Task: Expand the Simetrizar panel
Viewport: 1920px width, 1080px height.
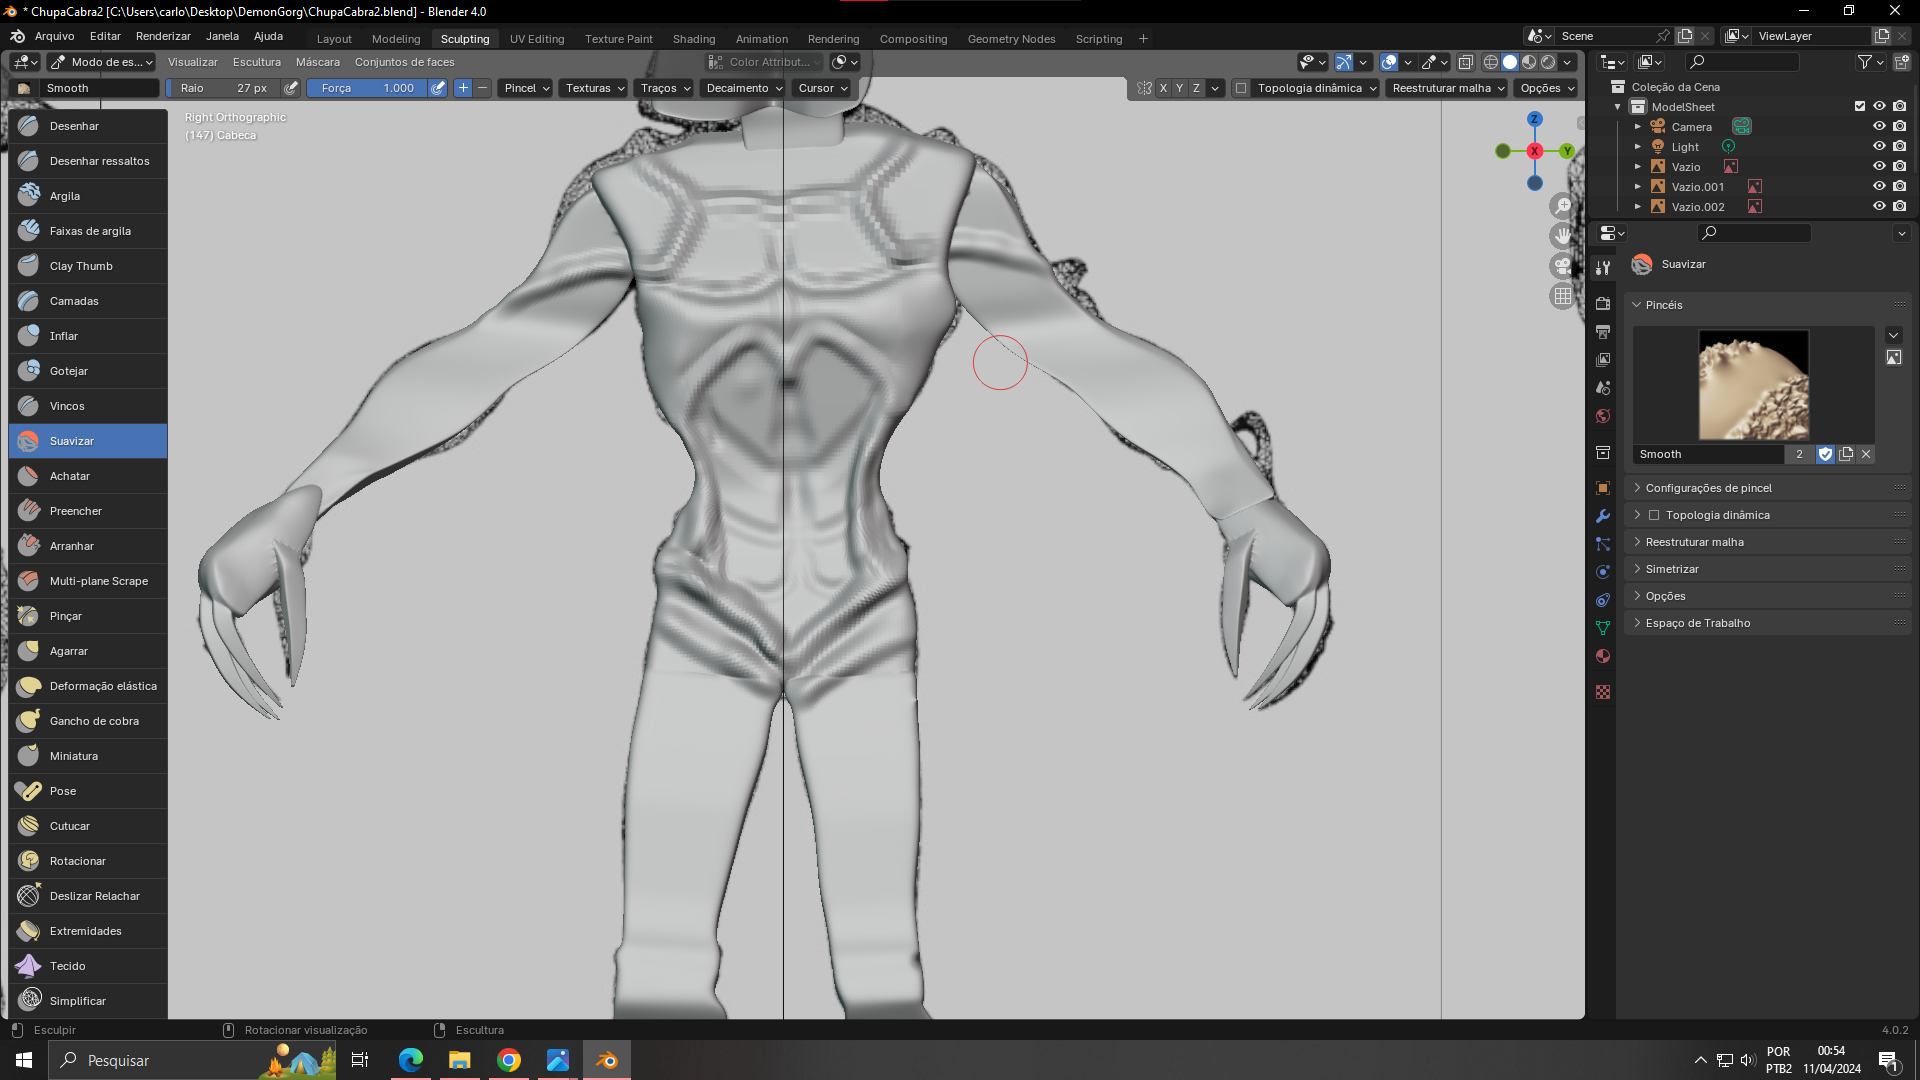Action: tap(1672, 569)
